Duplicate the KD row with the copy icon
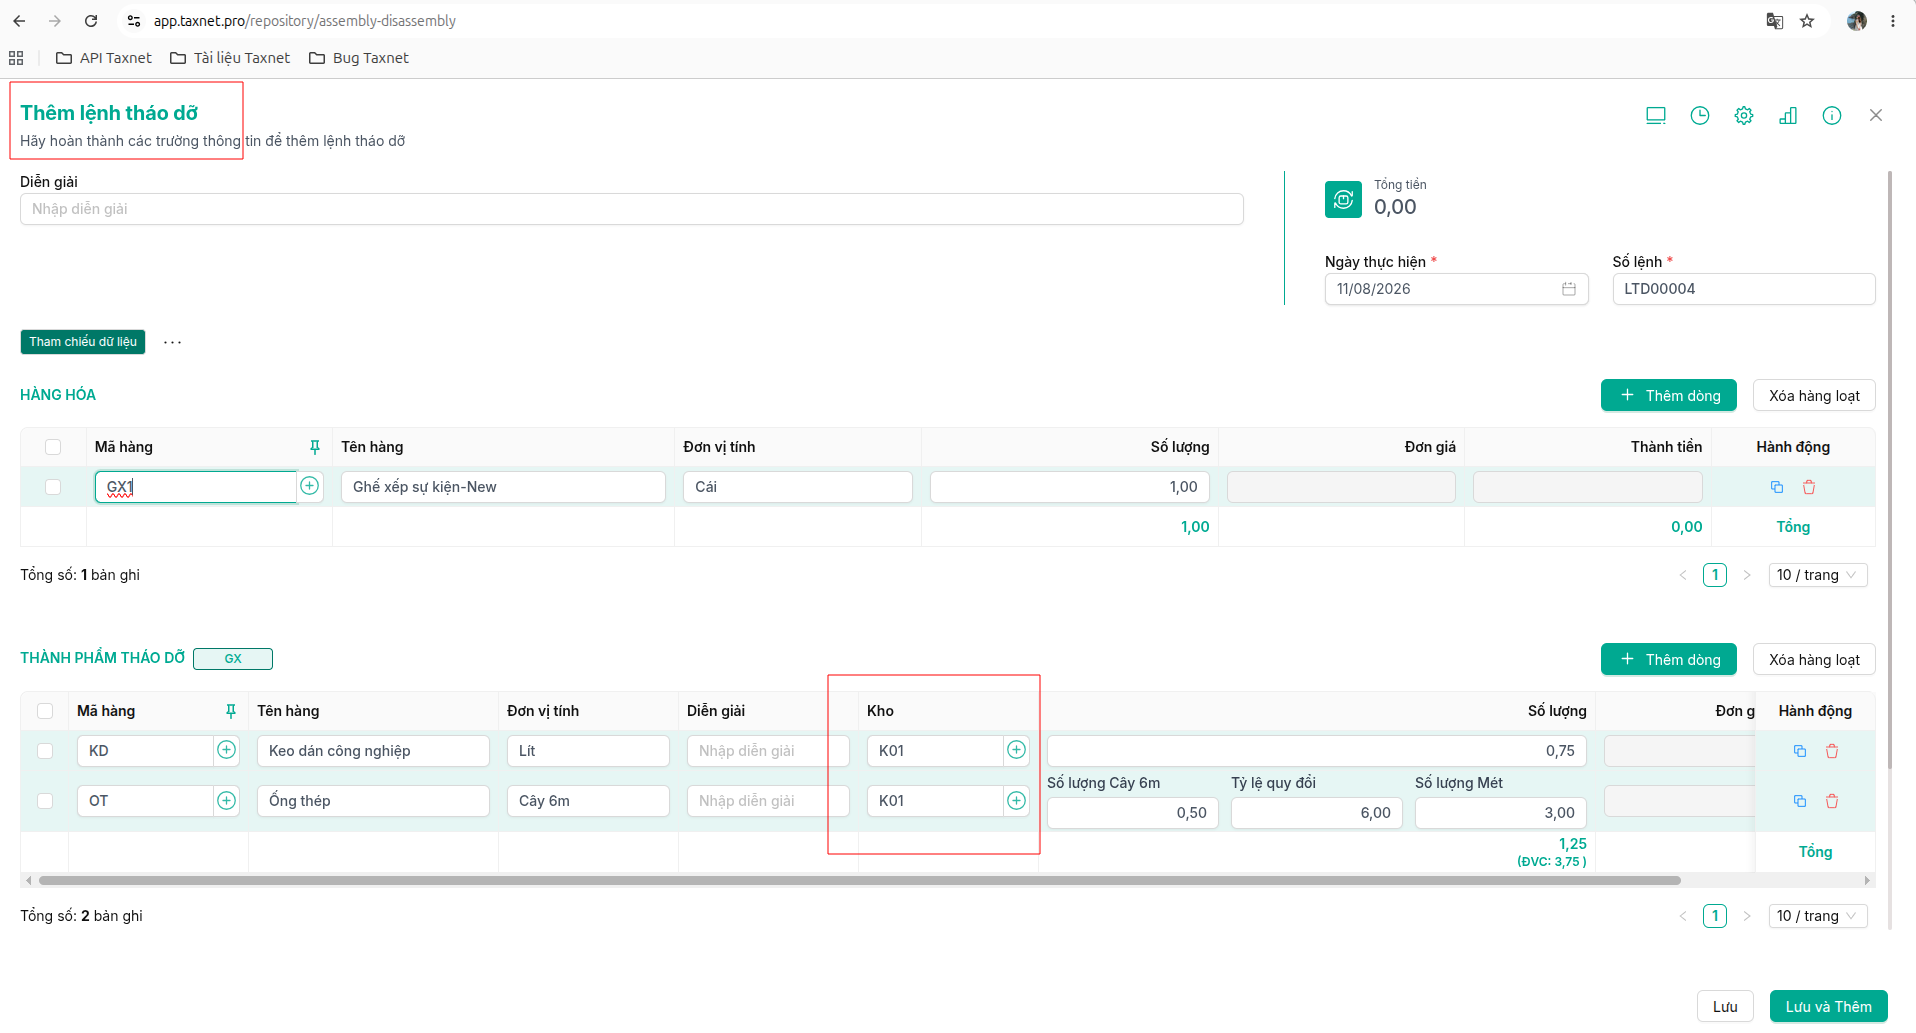This screenshot has height=1033, width=1916. [x=1799, y=751]
